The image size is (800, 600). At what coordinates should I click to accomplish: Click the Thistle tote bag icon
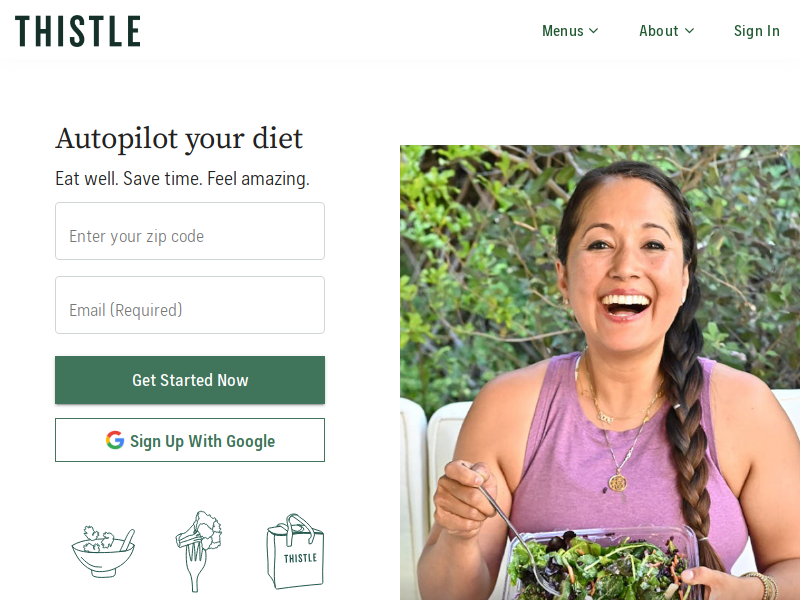point(295,552)
